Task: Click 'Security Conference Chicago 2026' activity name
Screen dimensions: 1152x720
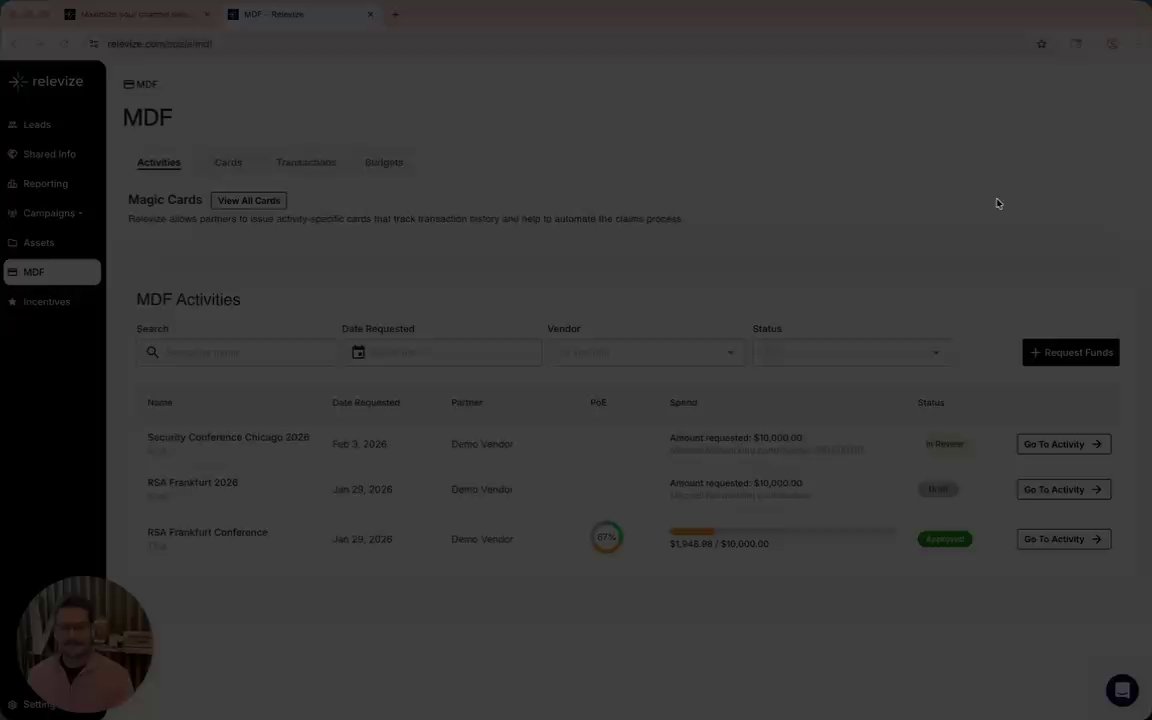Action: 228,437
